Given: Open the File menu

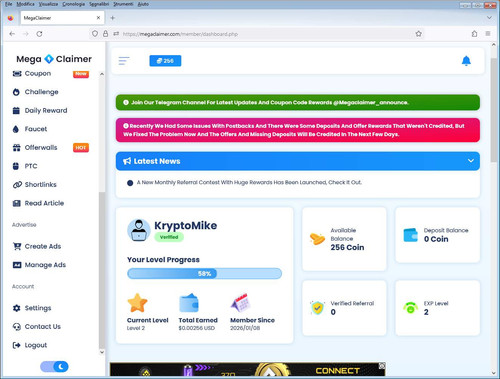Looking at the screenshot, I should [8, 4].
